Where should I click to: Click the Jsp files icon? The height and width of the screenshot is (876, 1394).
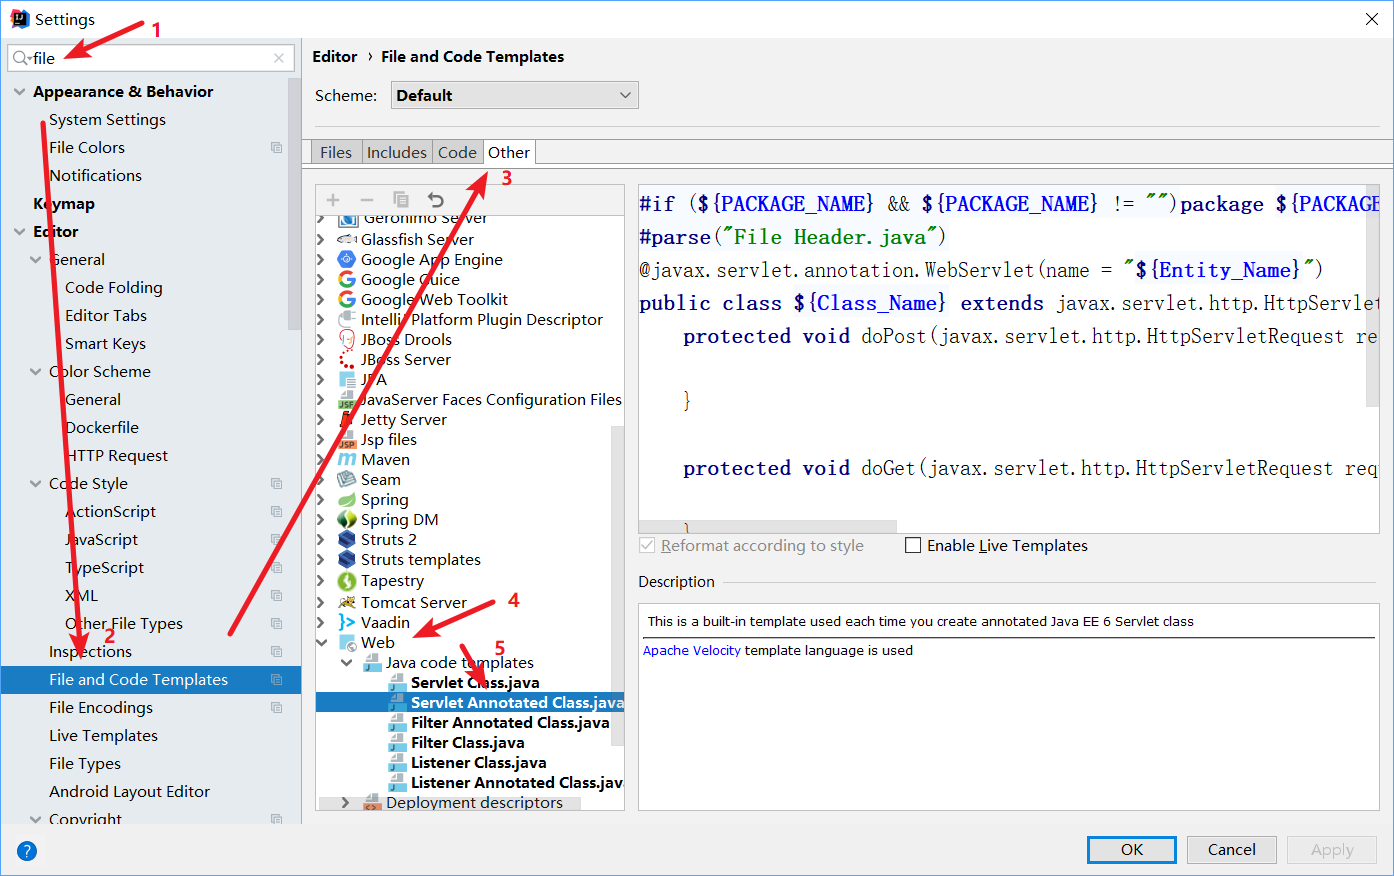coord(347,439)
